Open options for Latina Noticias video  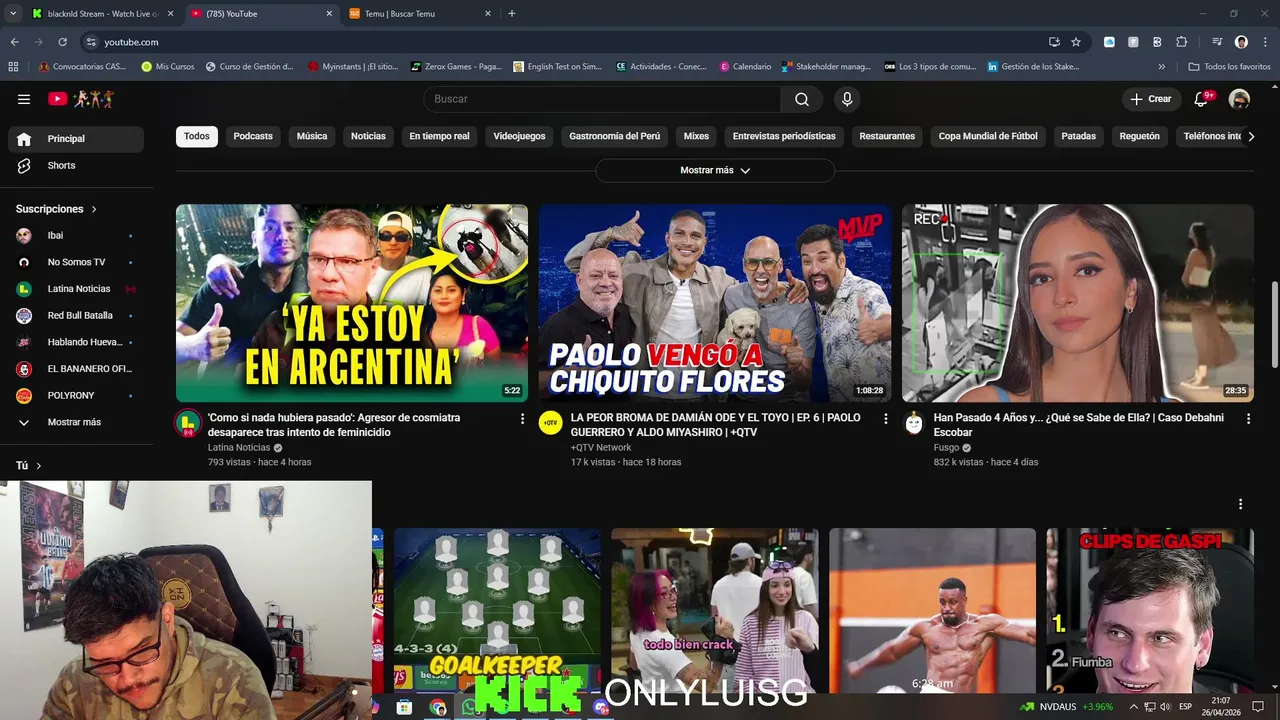522,419
